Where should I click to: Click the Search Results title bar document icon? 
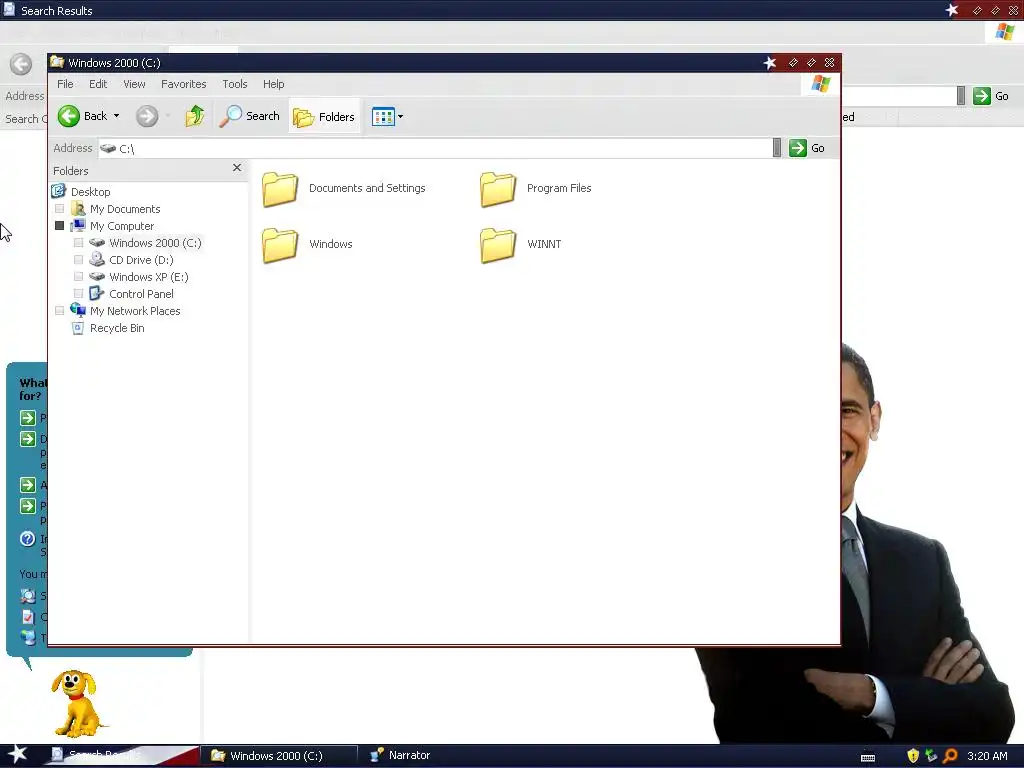(x=9, y=9)
